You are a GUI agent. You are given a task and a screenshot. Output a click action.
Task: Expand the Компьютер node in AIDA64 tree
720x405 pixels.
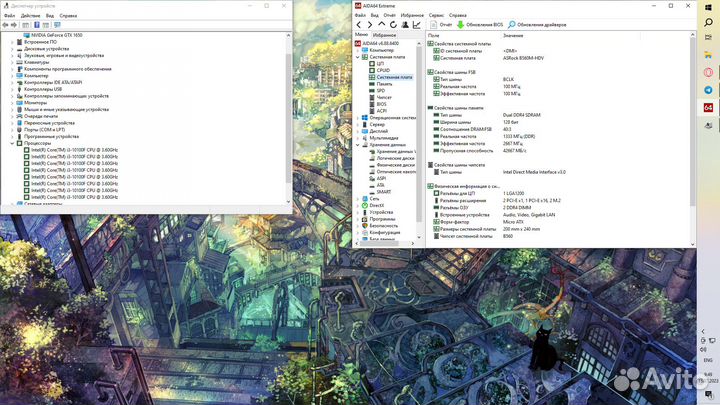click(358, 50)
